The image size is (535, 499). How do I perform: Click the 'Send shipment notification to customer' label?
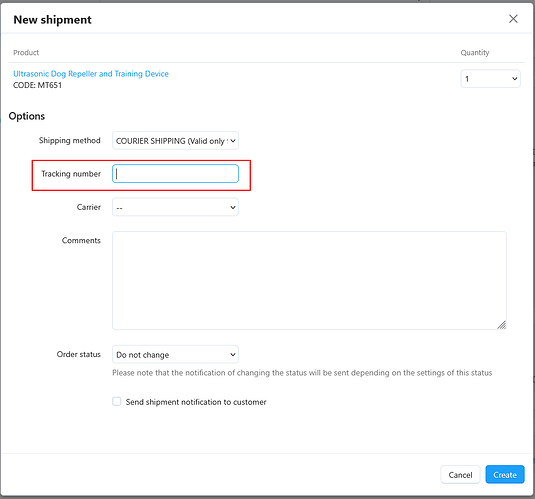tap(196, 402)
